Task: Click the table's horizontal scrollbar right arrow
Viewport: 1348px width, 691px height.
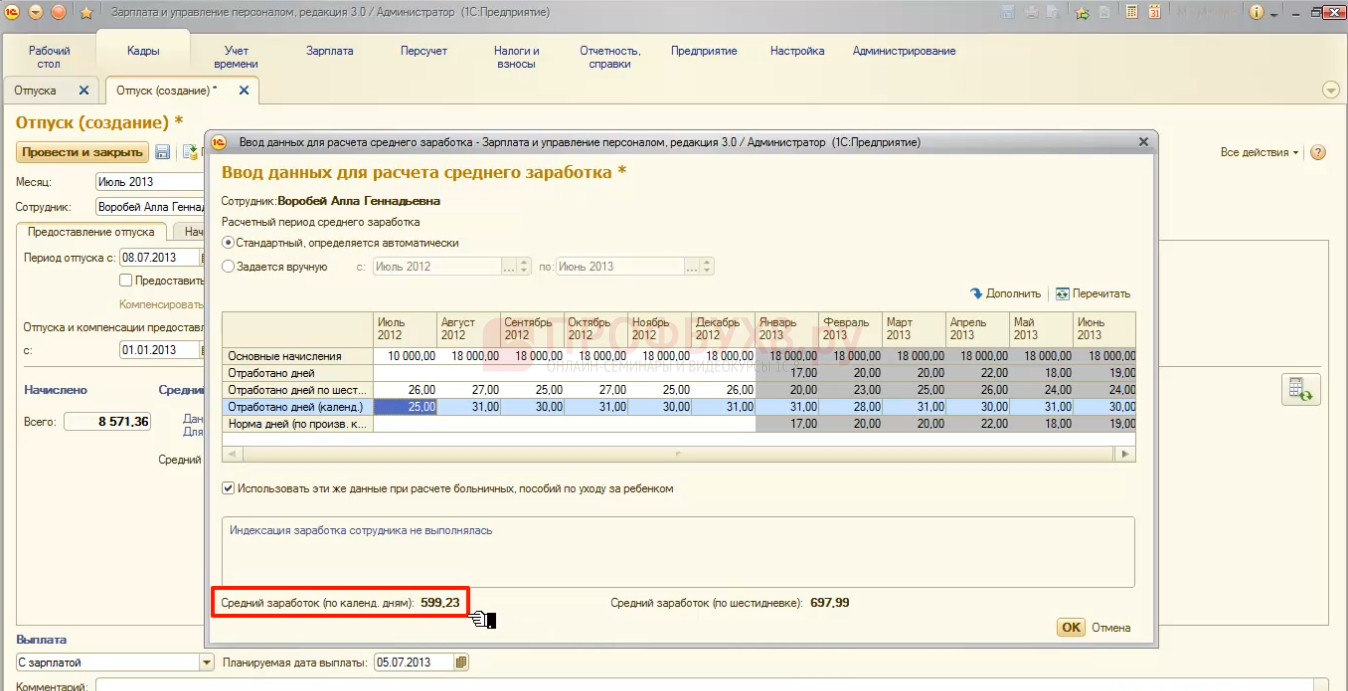Action: coord(1126,454)
